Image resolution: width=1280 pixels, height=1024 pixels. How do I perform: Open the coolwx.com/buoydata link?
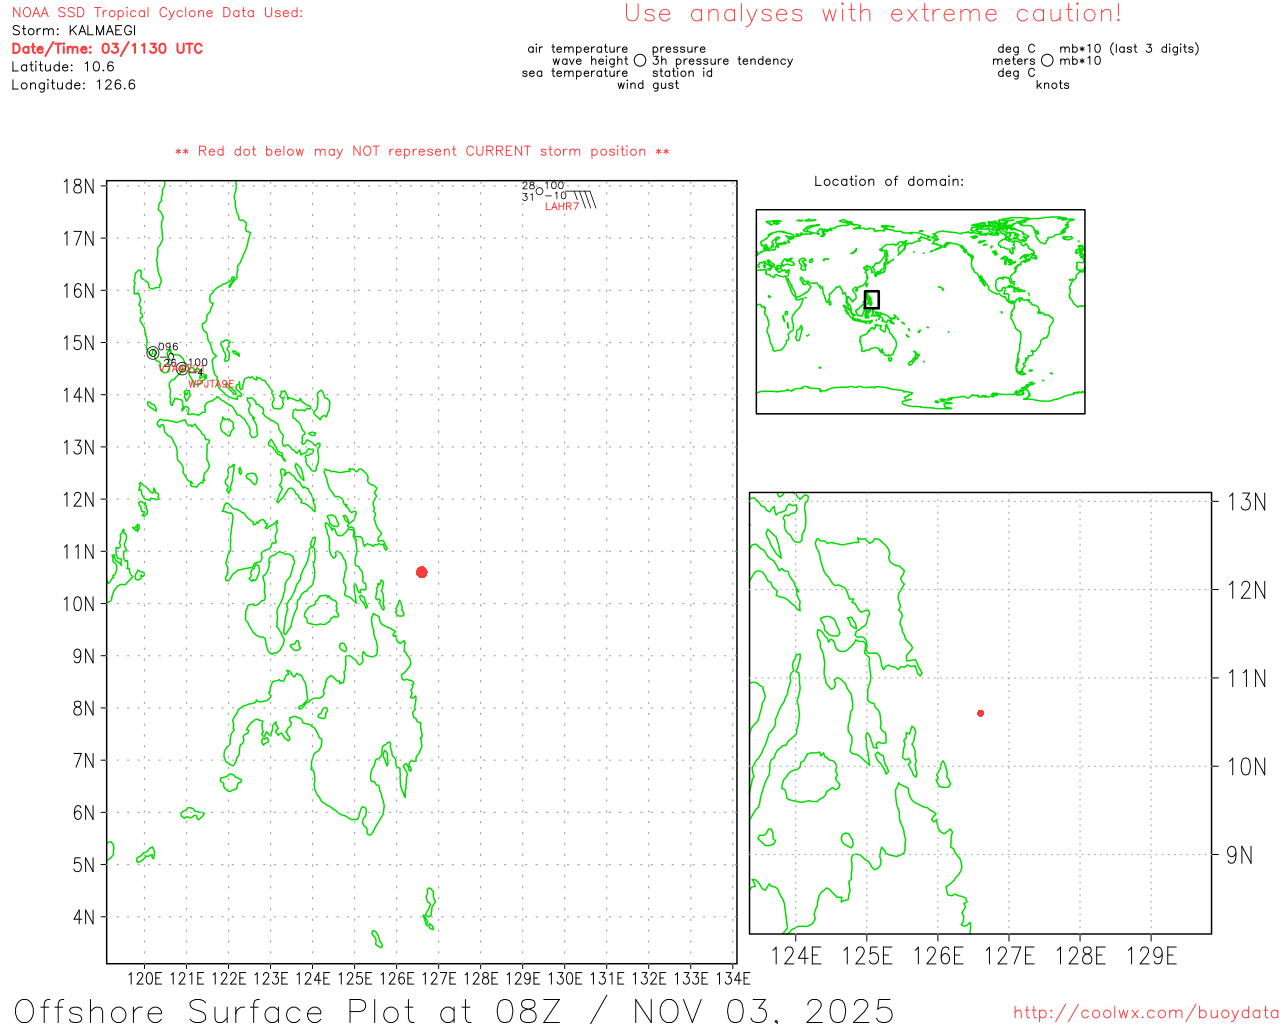tap(1146, 1013)
